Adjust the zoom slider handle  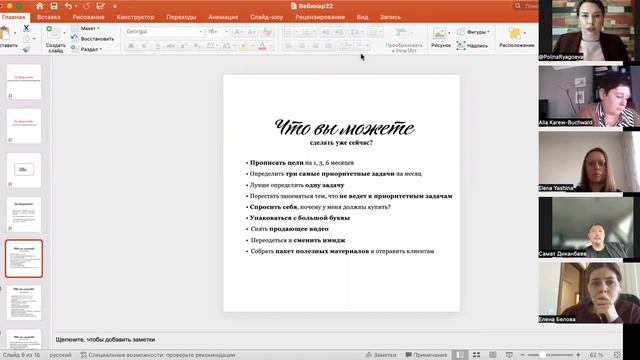pyautogui.click(x=542, y=355)
